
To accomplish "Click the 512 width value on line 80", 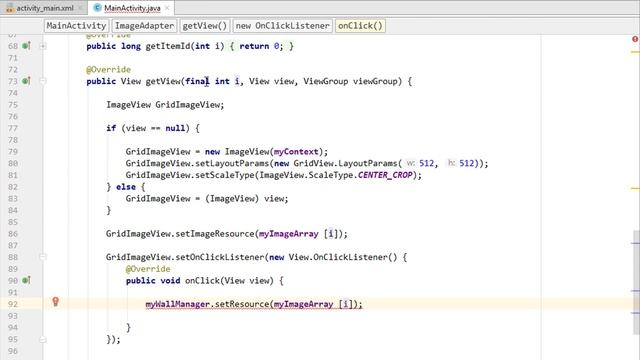I will click(427, 163).
